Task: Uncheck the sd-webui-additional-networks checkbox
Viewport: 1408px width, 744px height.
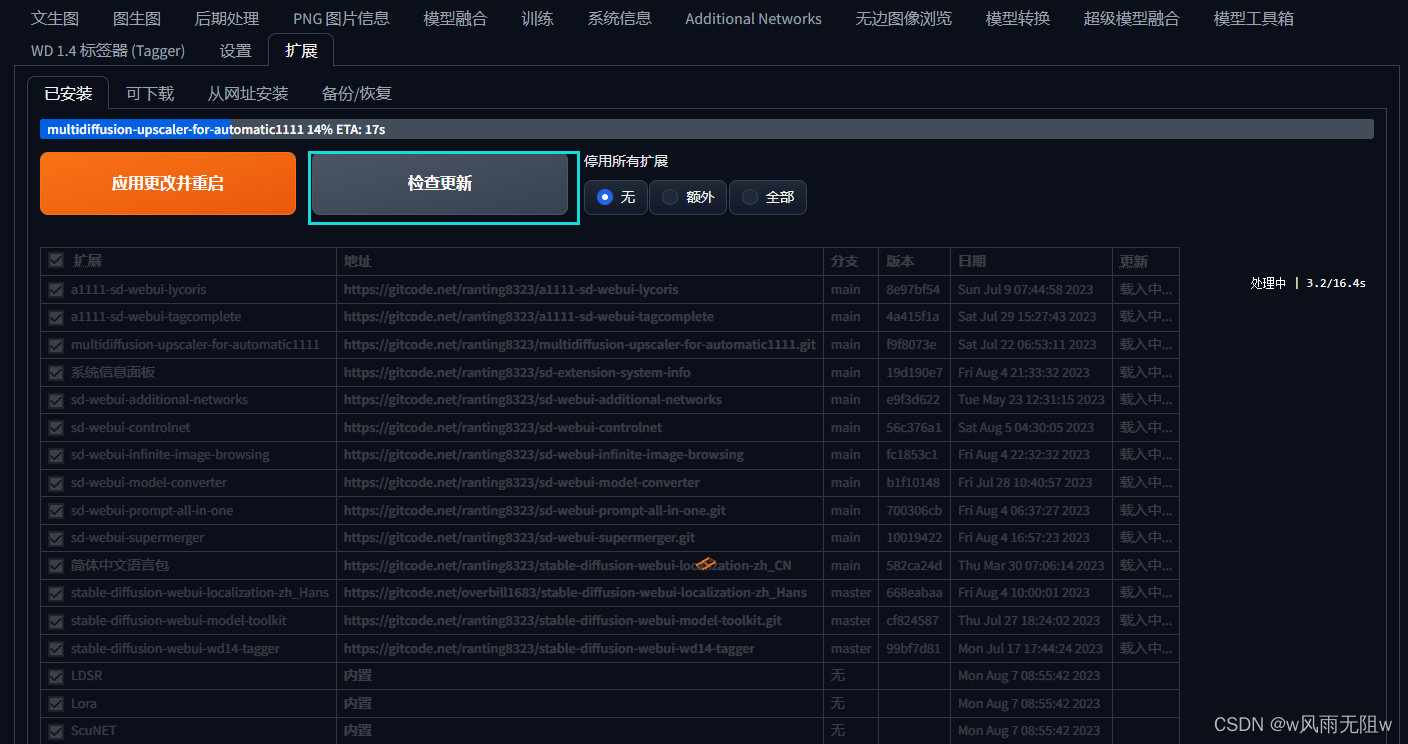Action: (x=56, y=399)
